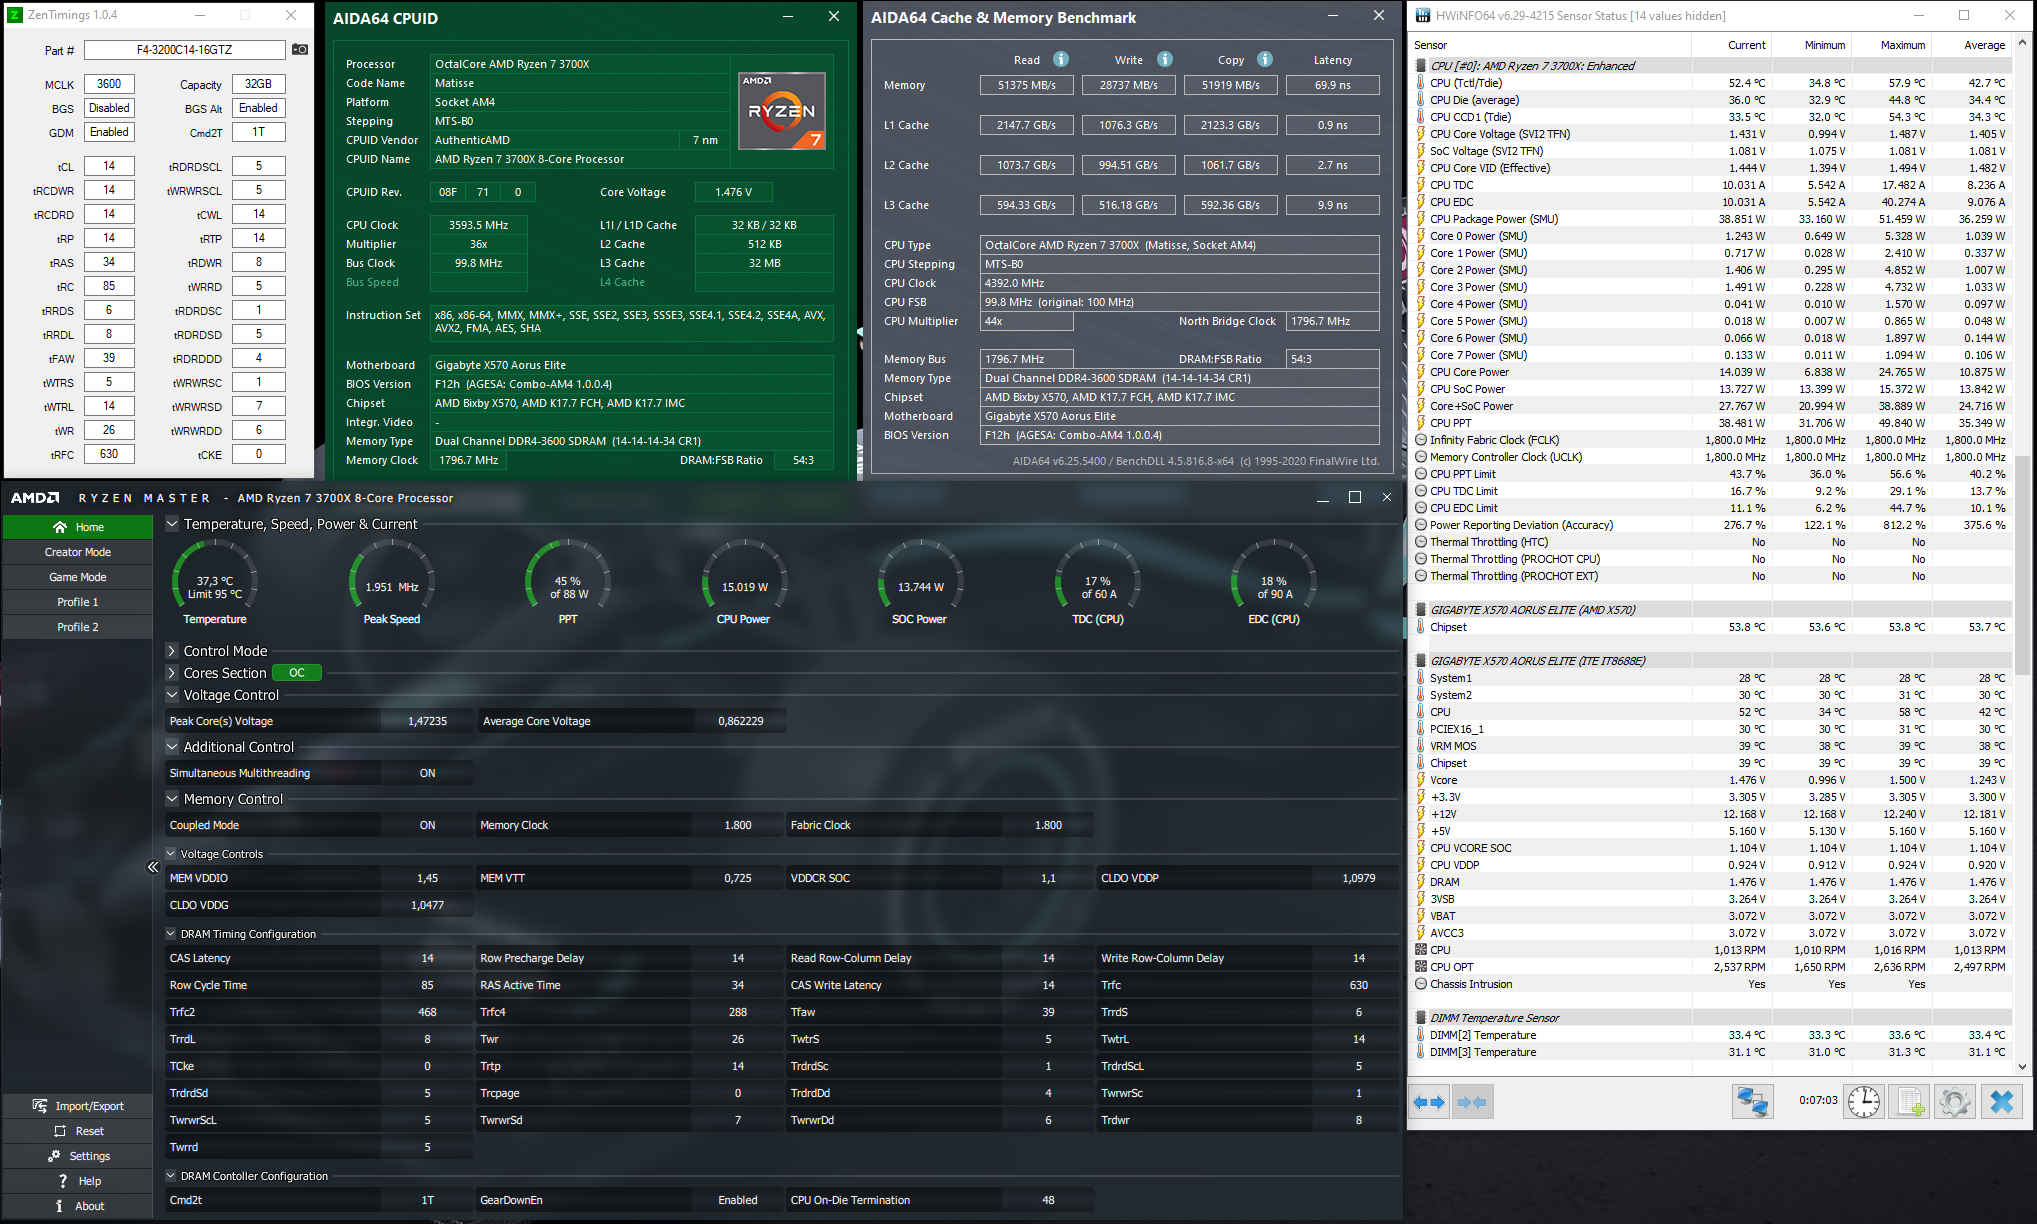The width and height of the screenshot is (2037, 1224).
Task: Click the HWiNFO network remote monitoring icon
Action: (1752, 1102)
